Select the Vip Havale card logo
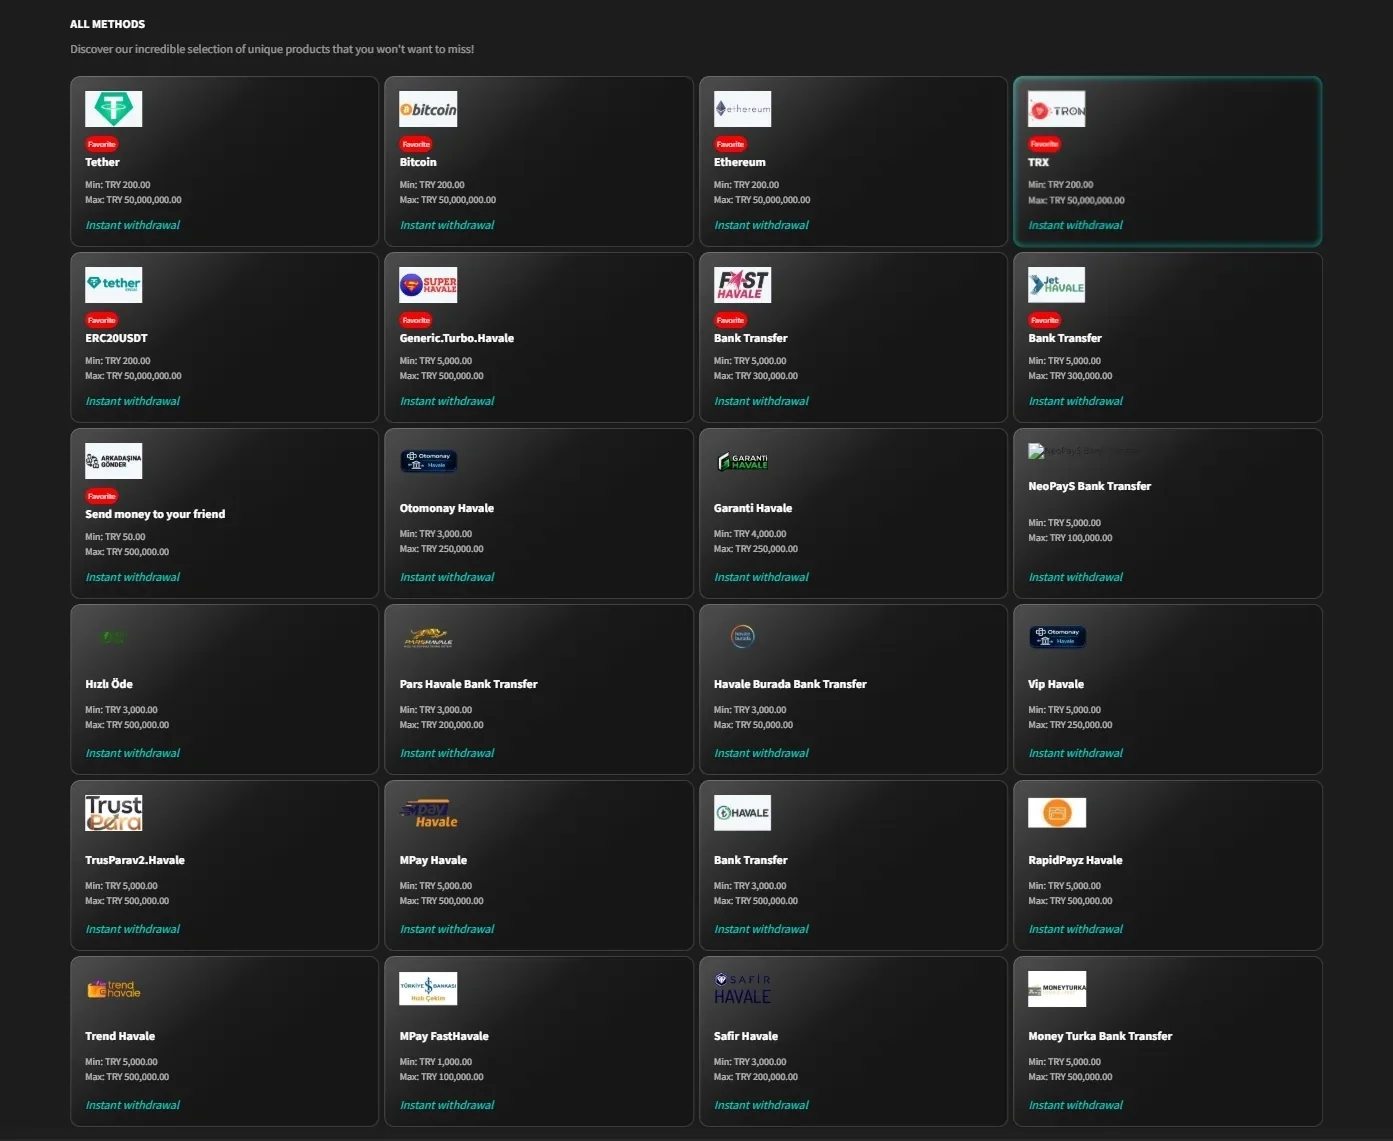1393x1141 pixels. pos(1057,637)
